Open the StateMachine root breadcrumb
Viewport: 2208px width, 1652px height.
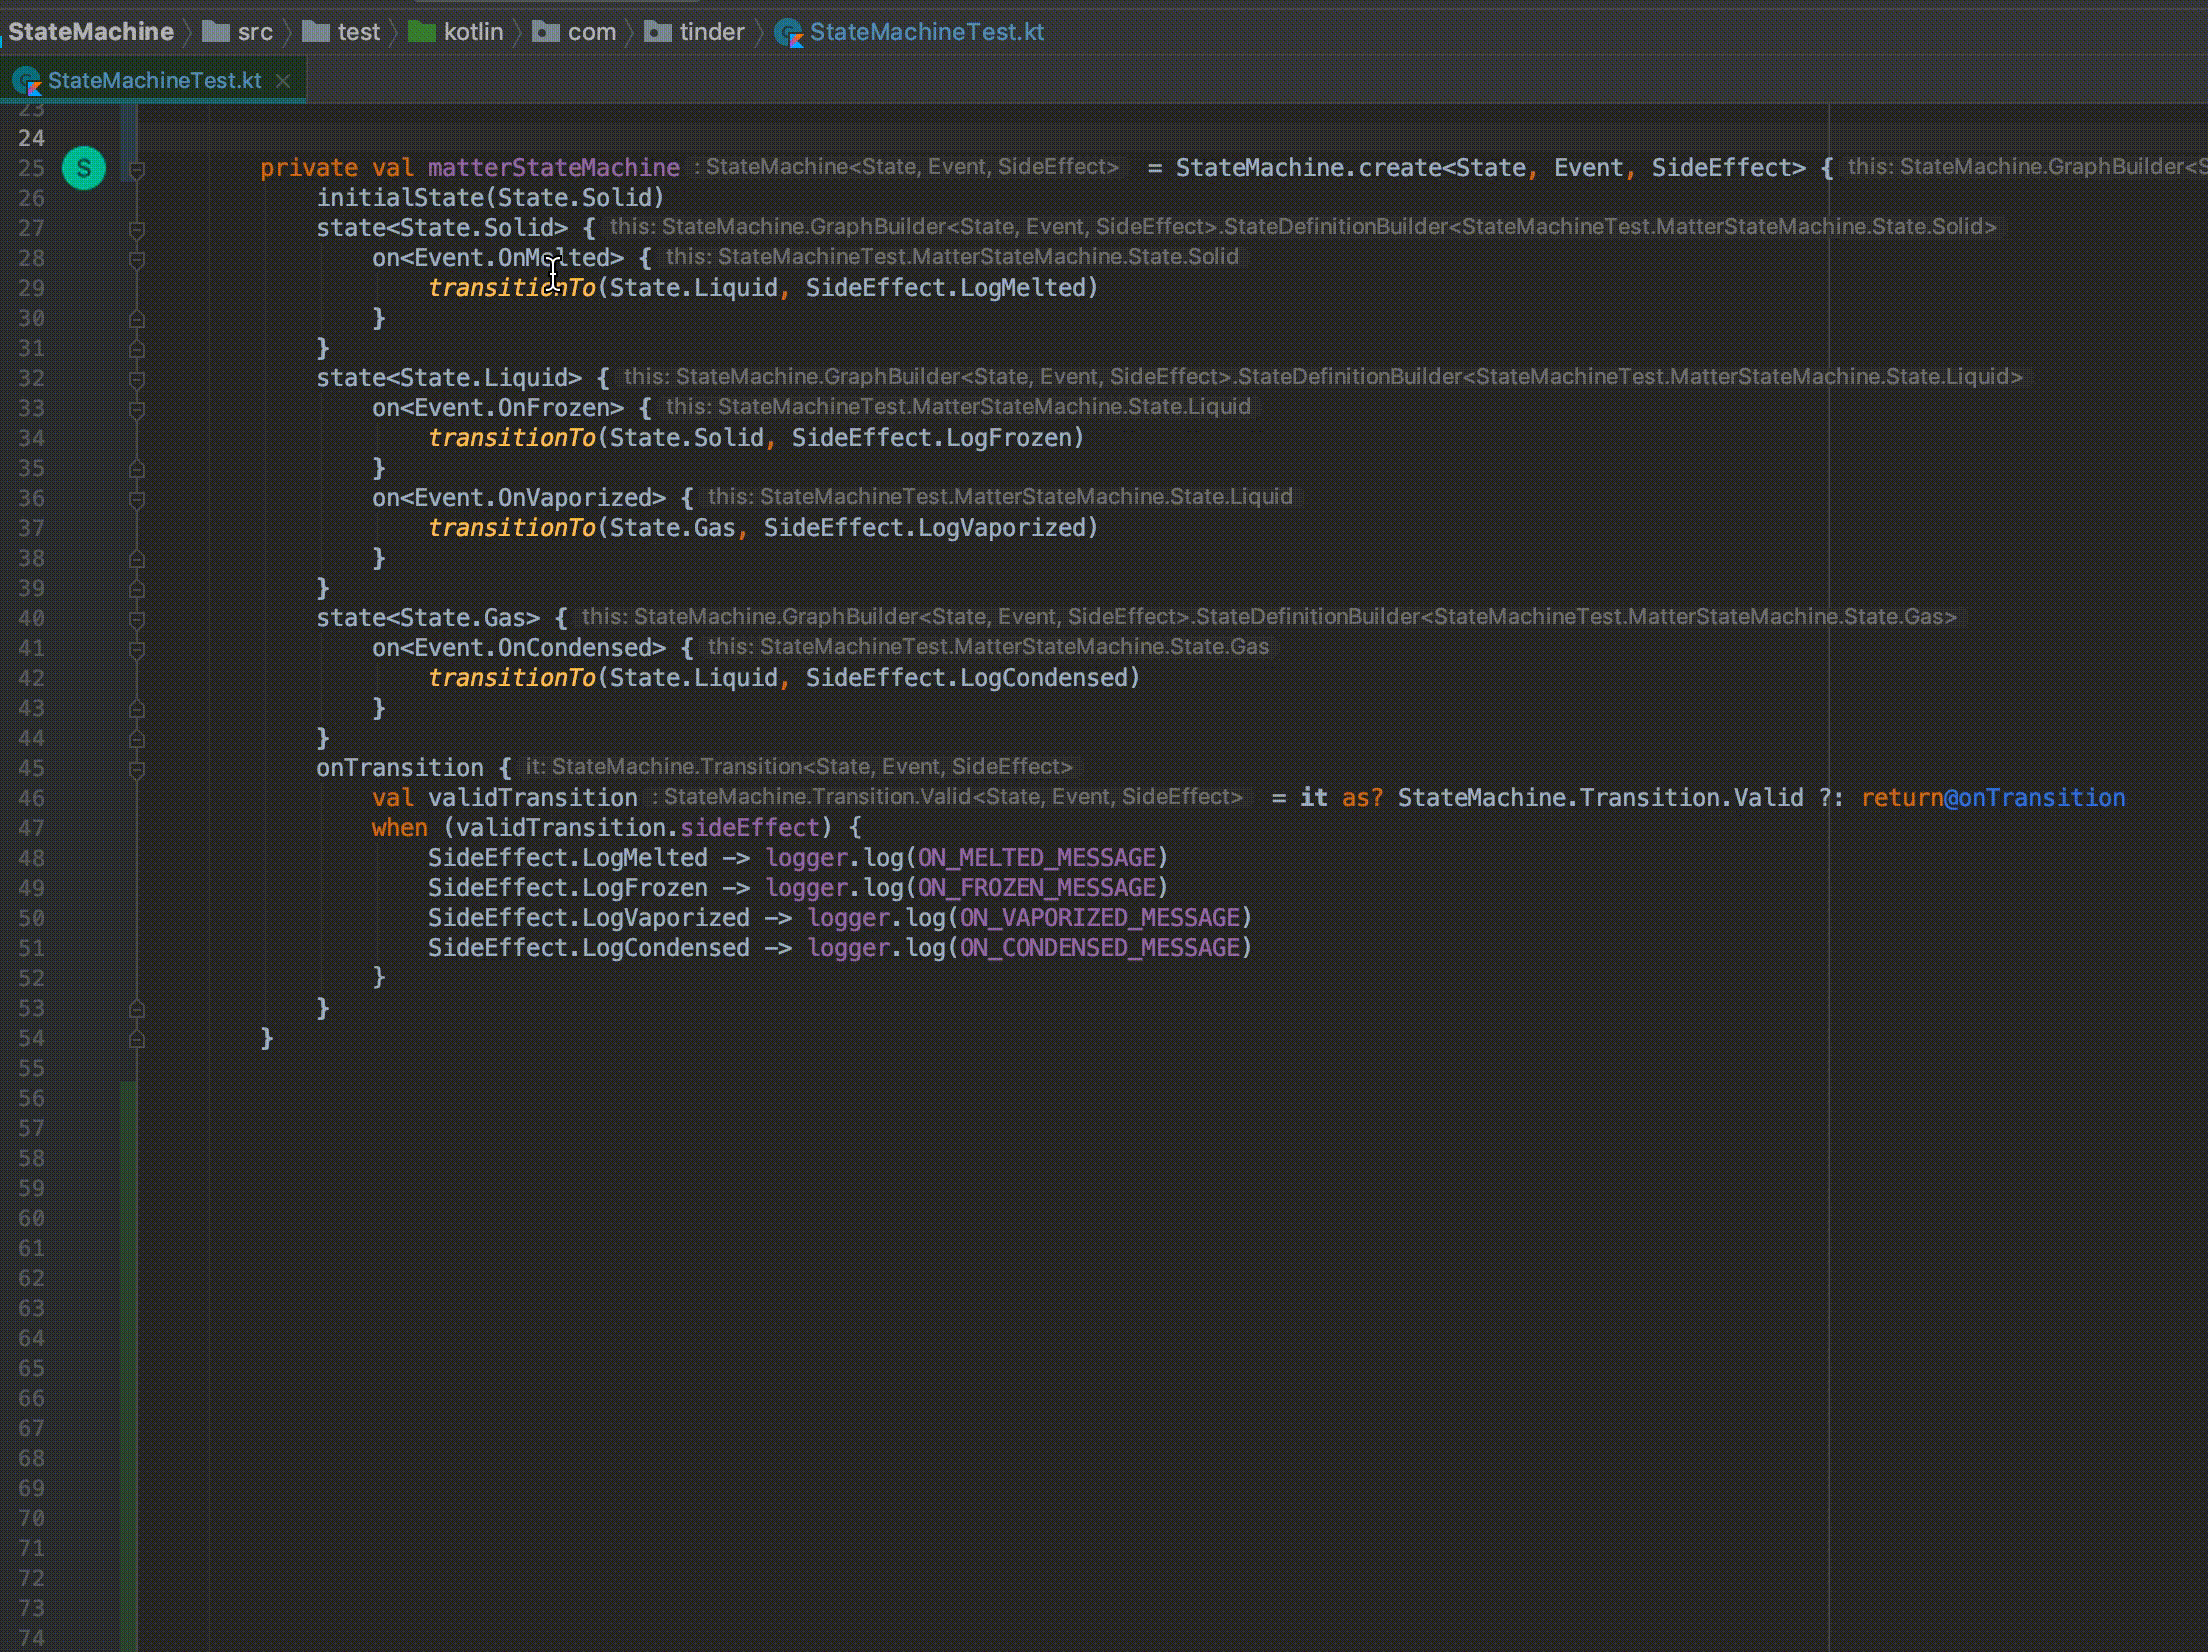coord(91,32)
